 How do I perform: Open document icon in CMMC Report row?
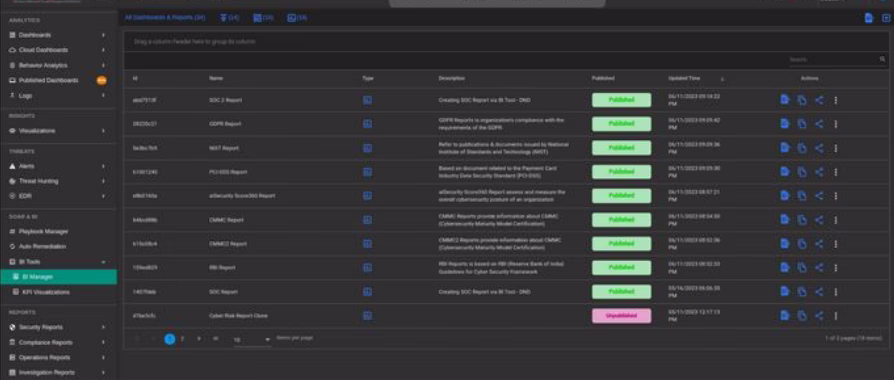(785, 220)
